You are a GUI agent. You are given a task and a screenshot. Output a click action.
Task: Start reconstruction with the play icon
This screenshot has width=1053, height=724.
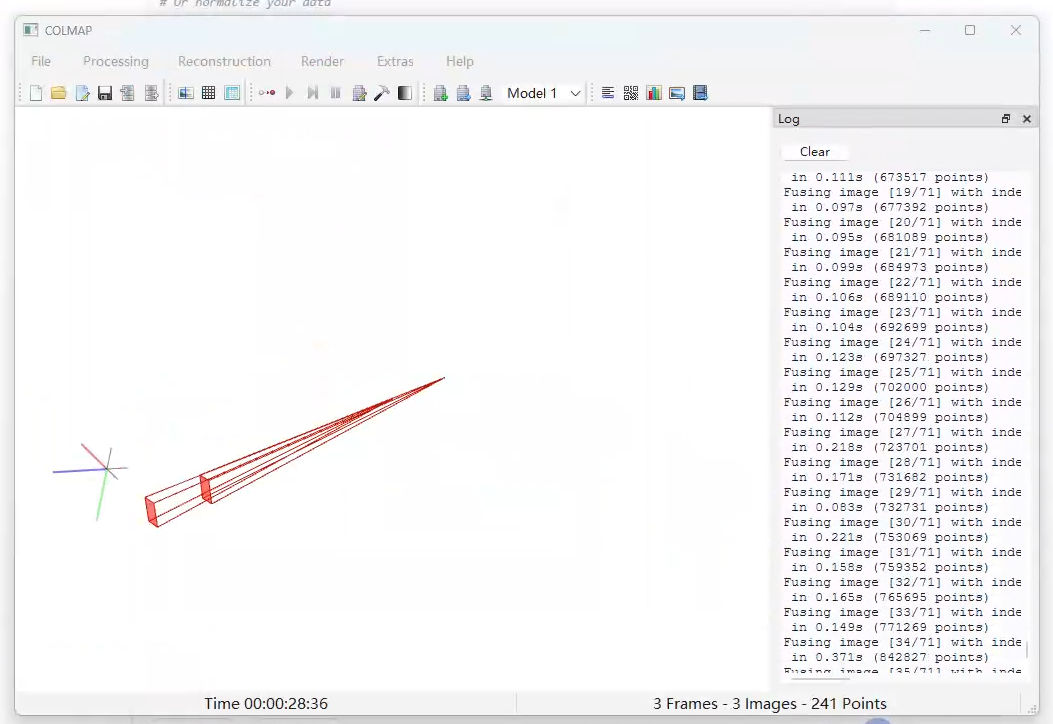289,93
